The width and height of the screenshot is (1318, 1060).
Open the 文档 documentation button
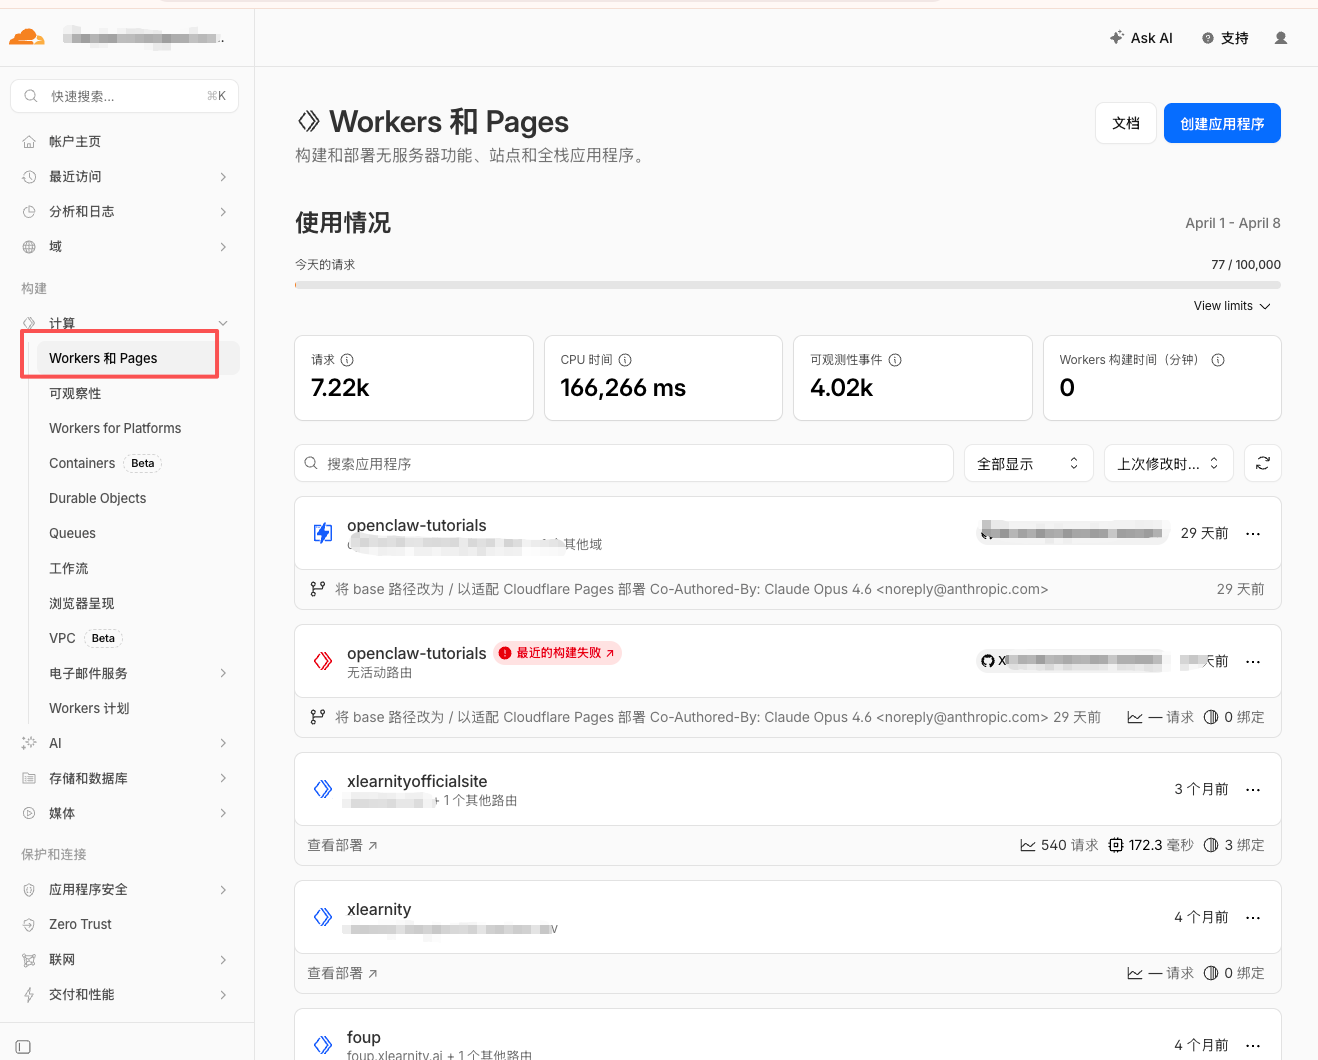[1126, 123]
